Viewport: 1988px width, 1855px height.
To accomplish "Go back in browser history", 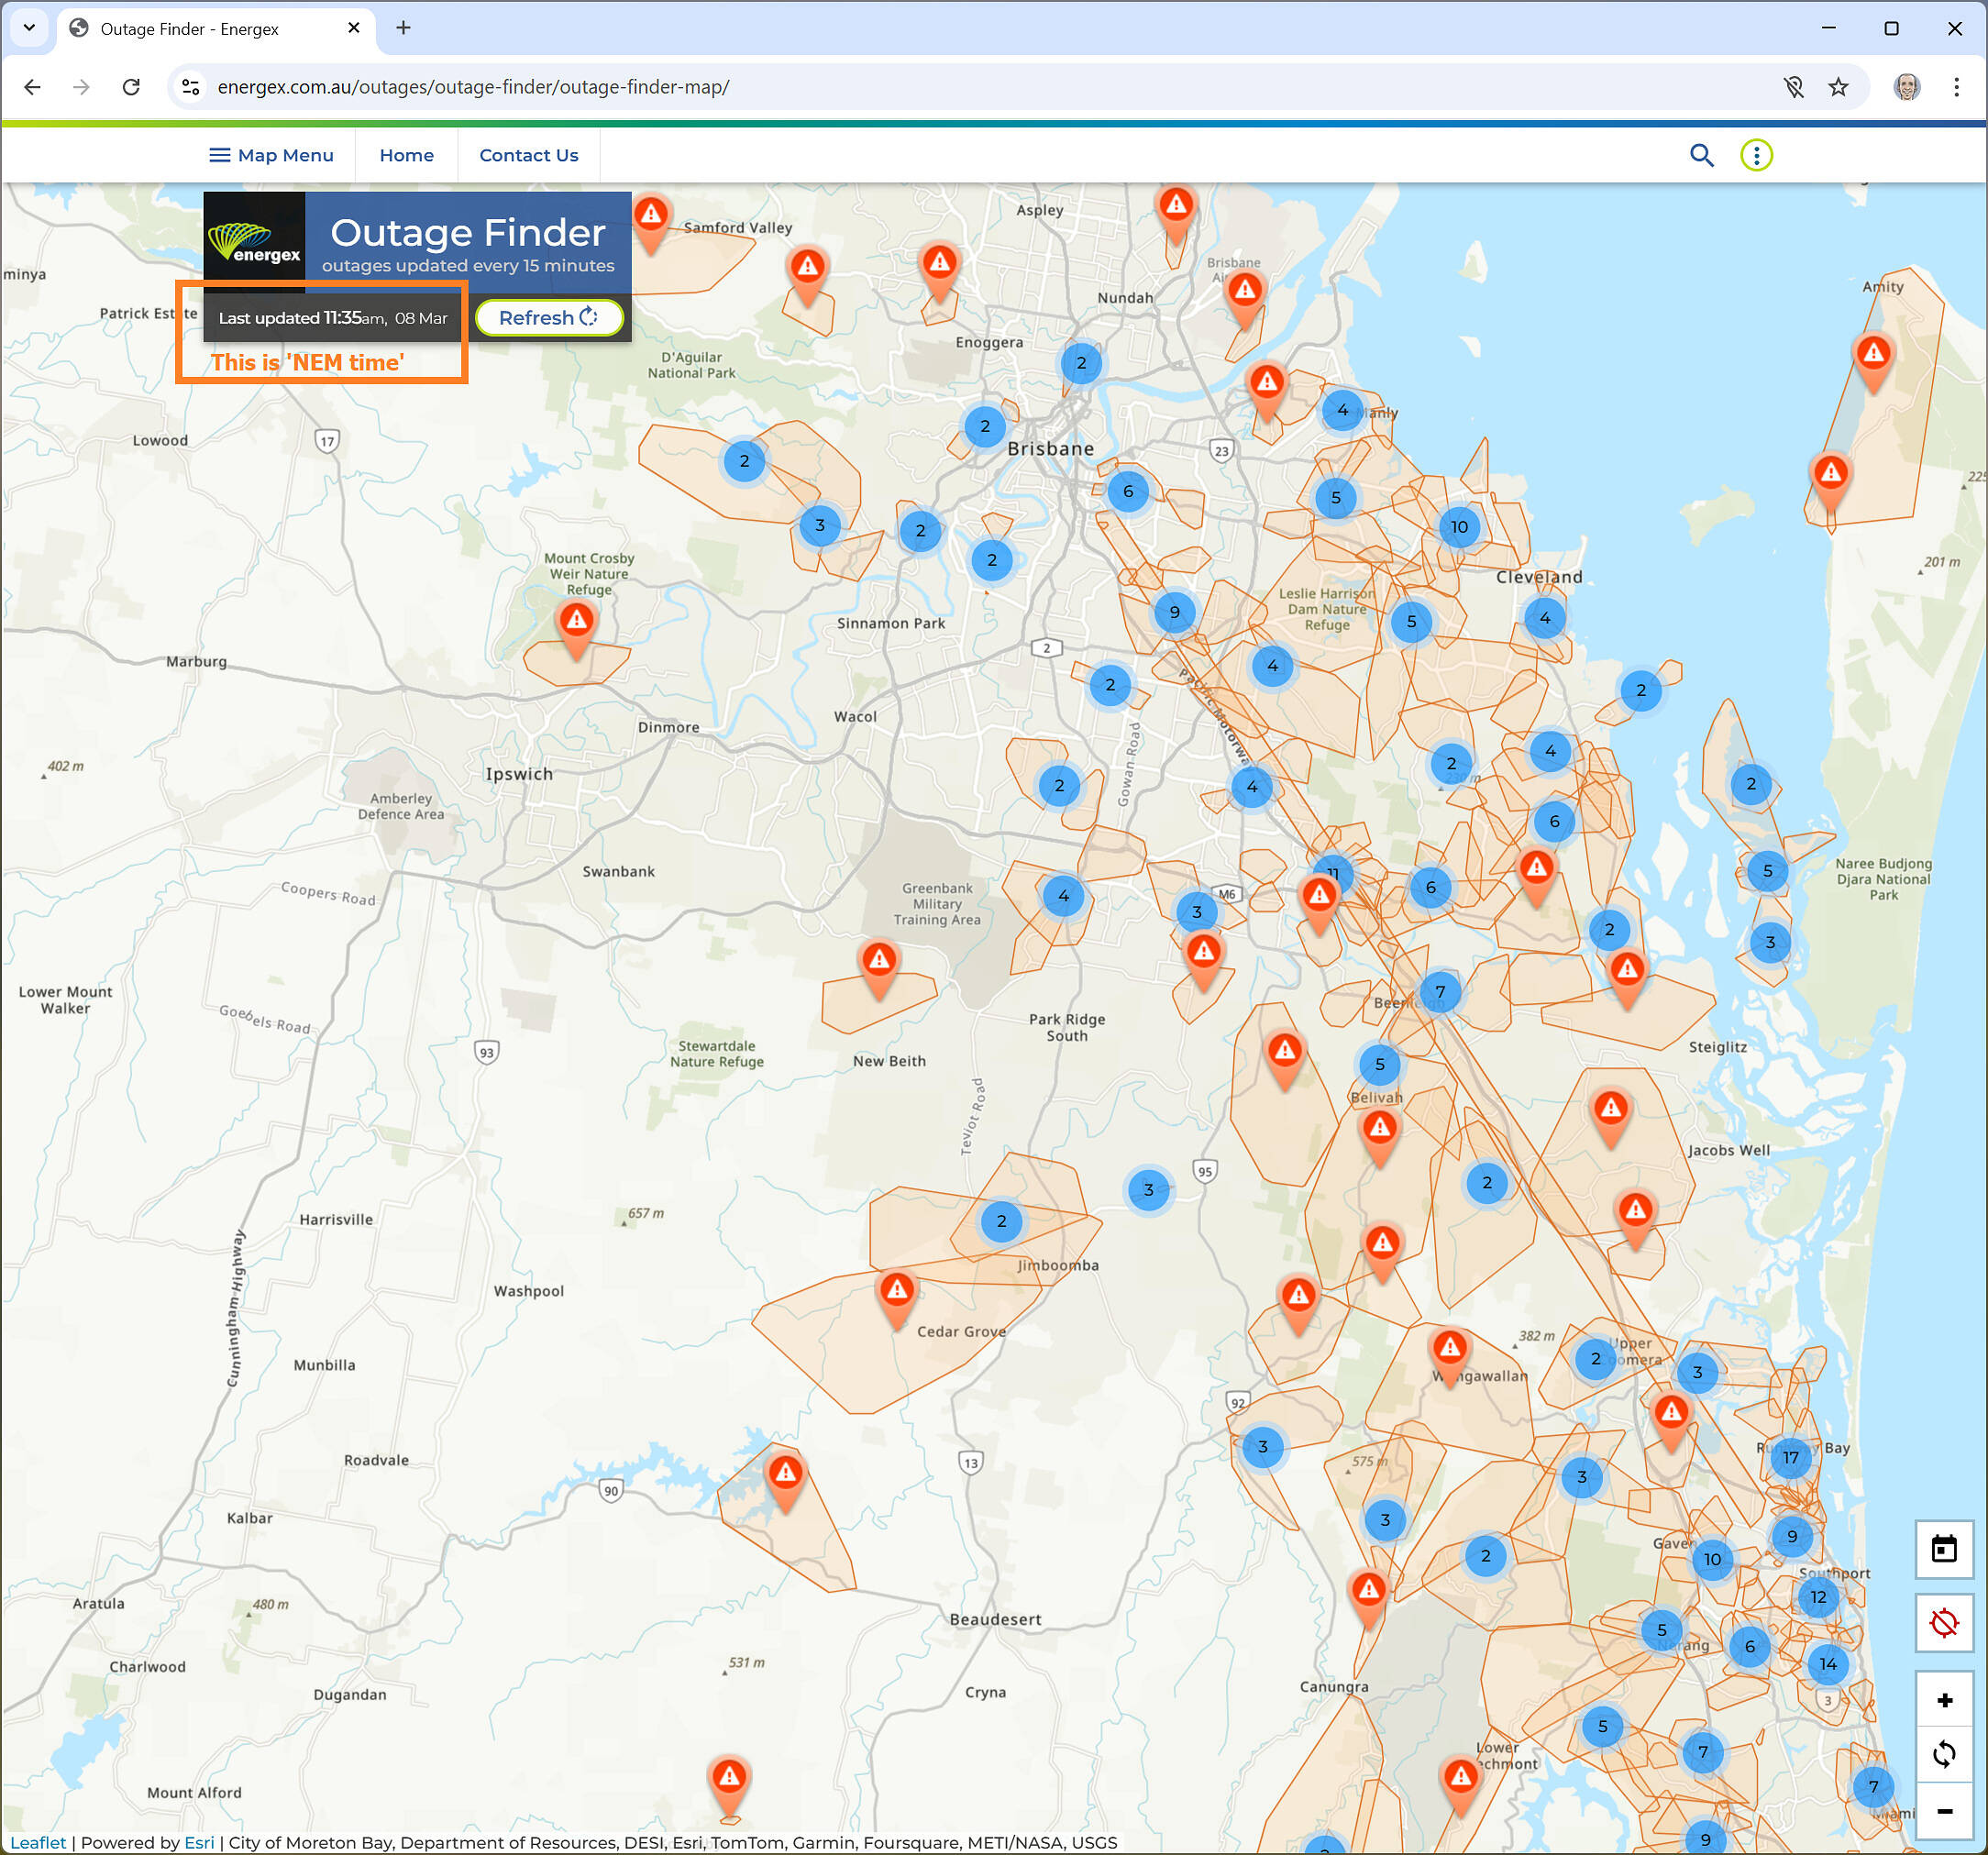I will pos(32,87).
